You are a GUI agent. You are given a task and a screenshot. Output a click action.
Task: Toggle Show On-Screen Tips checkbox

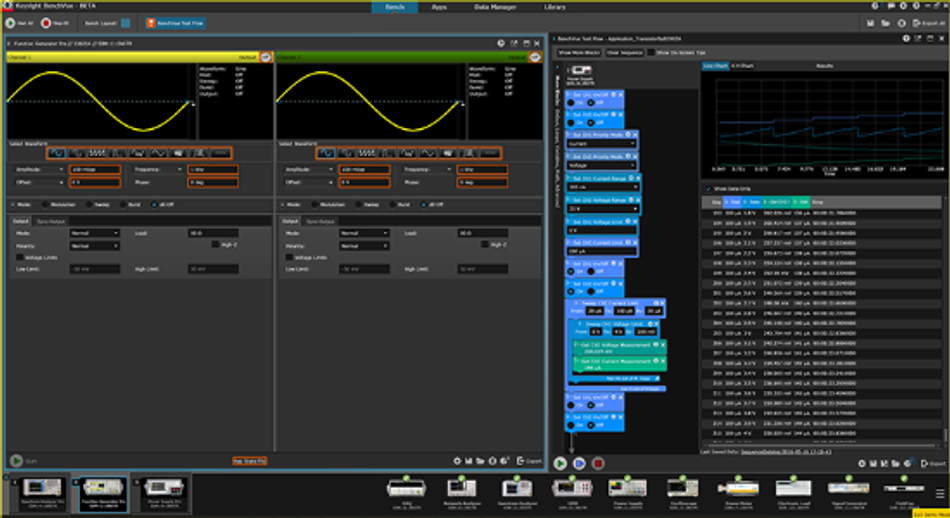tap(651, 53)
